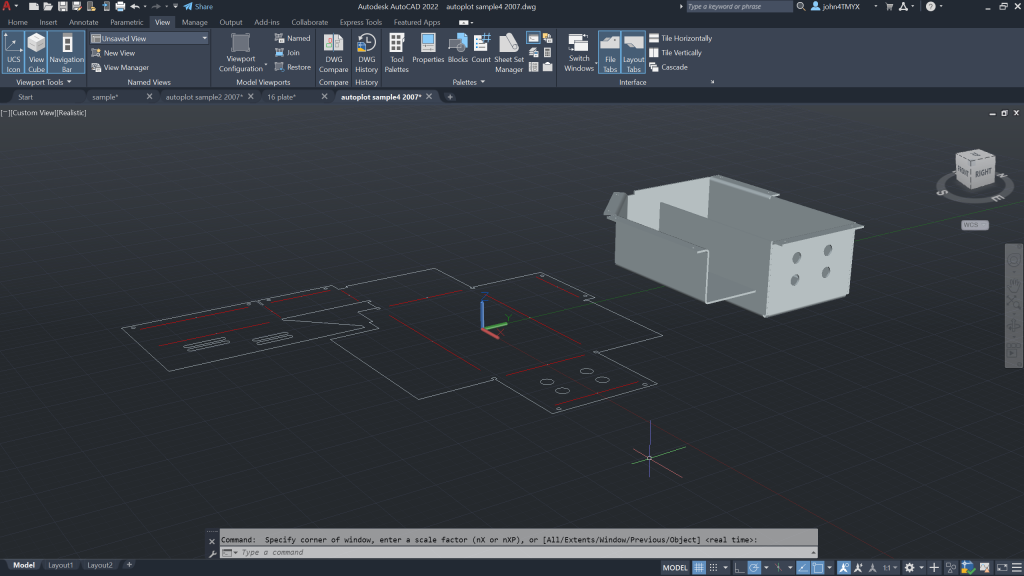Image resolution: width=1024 pixels, height=576 pixels.
Task: Open the Blocks palette
Action: coord(458,48)
